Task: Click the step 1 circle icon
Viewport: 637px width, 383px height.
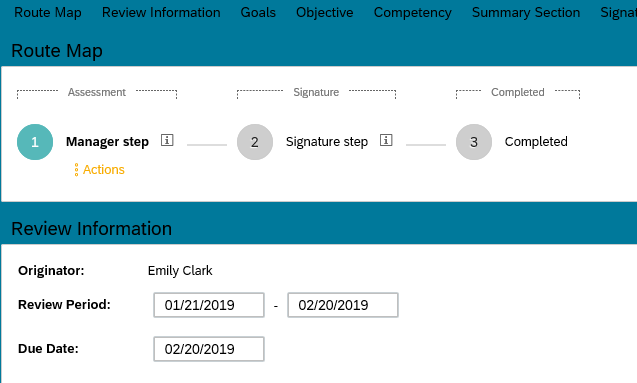Action: tap(35, 142)
